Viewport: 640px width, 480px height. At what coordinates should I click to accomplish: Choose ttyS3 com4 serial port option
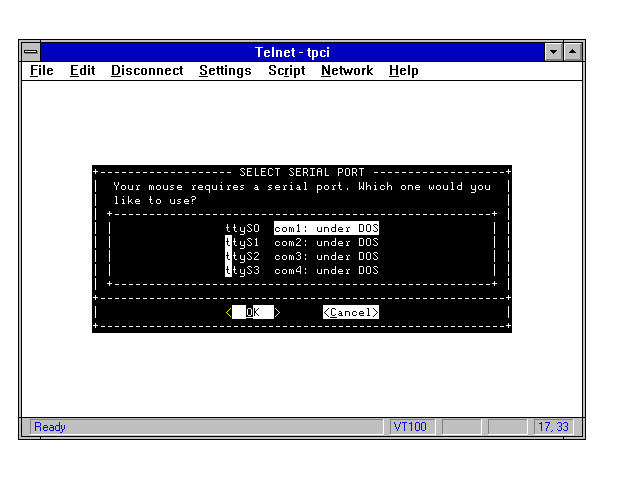[x=302, y=270]
